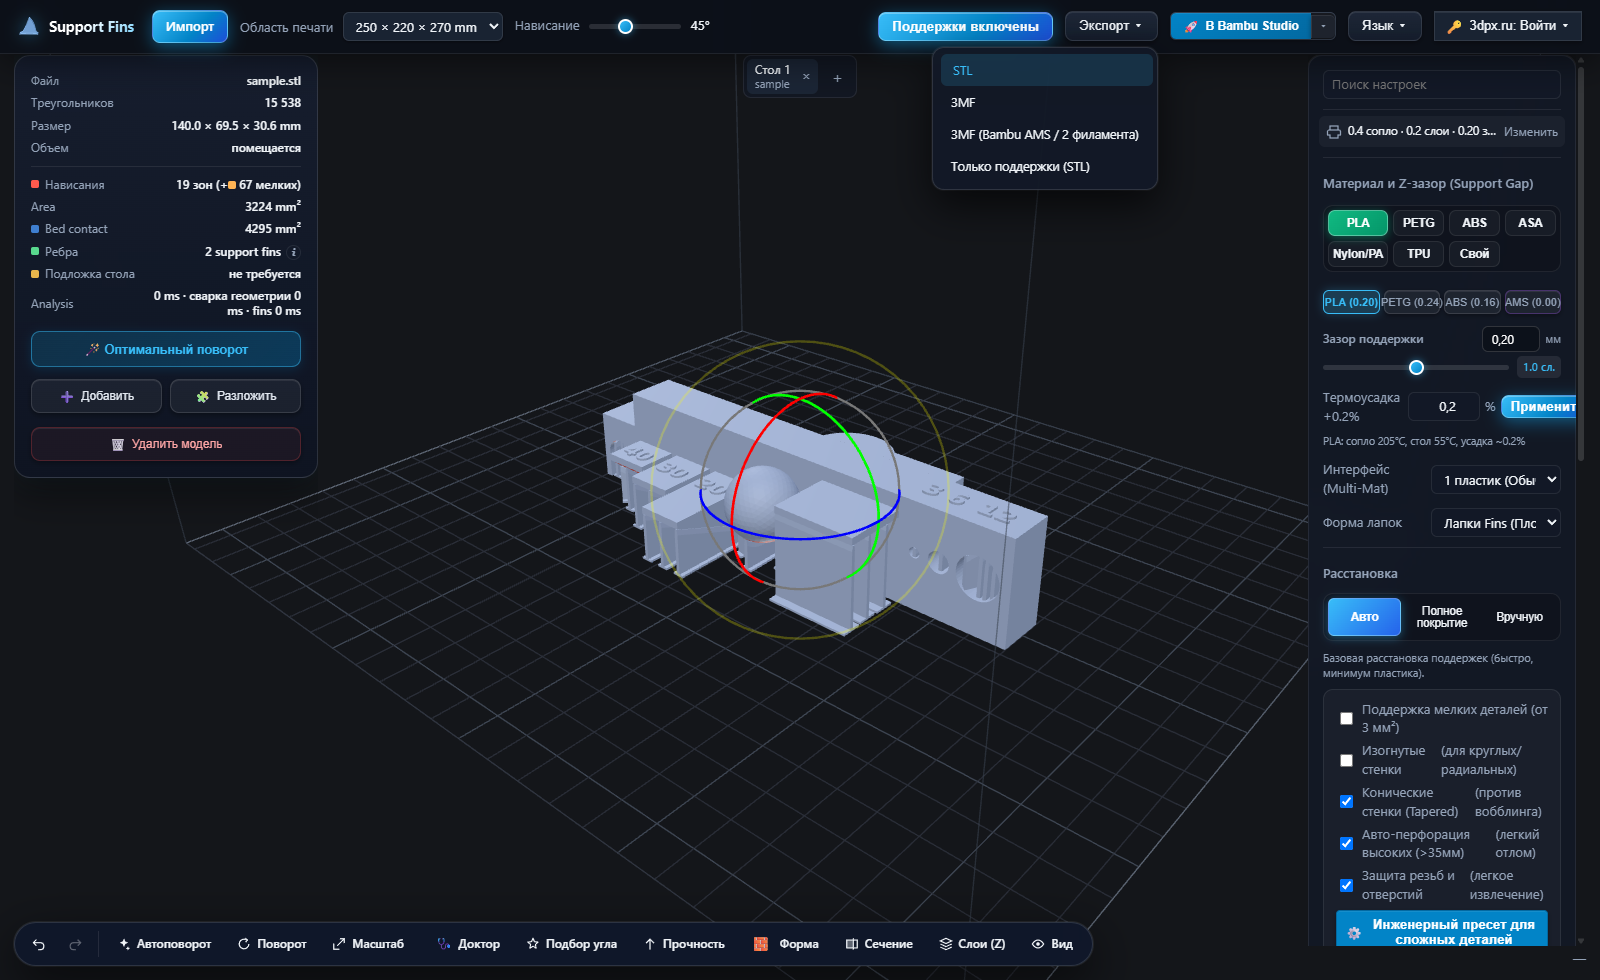
Task: Click the Разложить button
Action: (x=235, y=396)
